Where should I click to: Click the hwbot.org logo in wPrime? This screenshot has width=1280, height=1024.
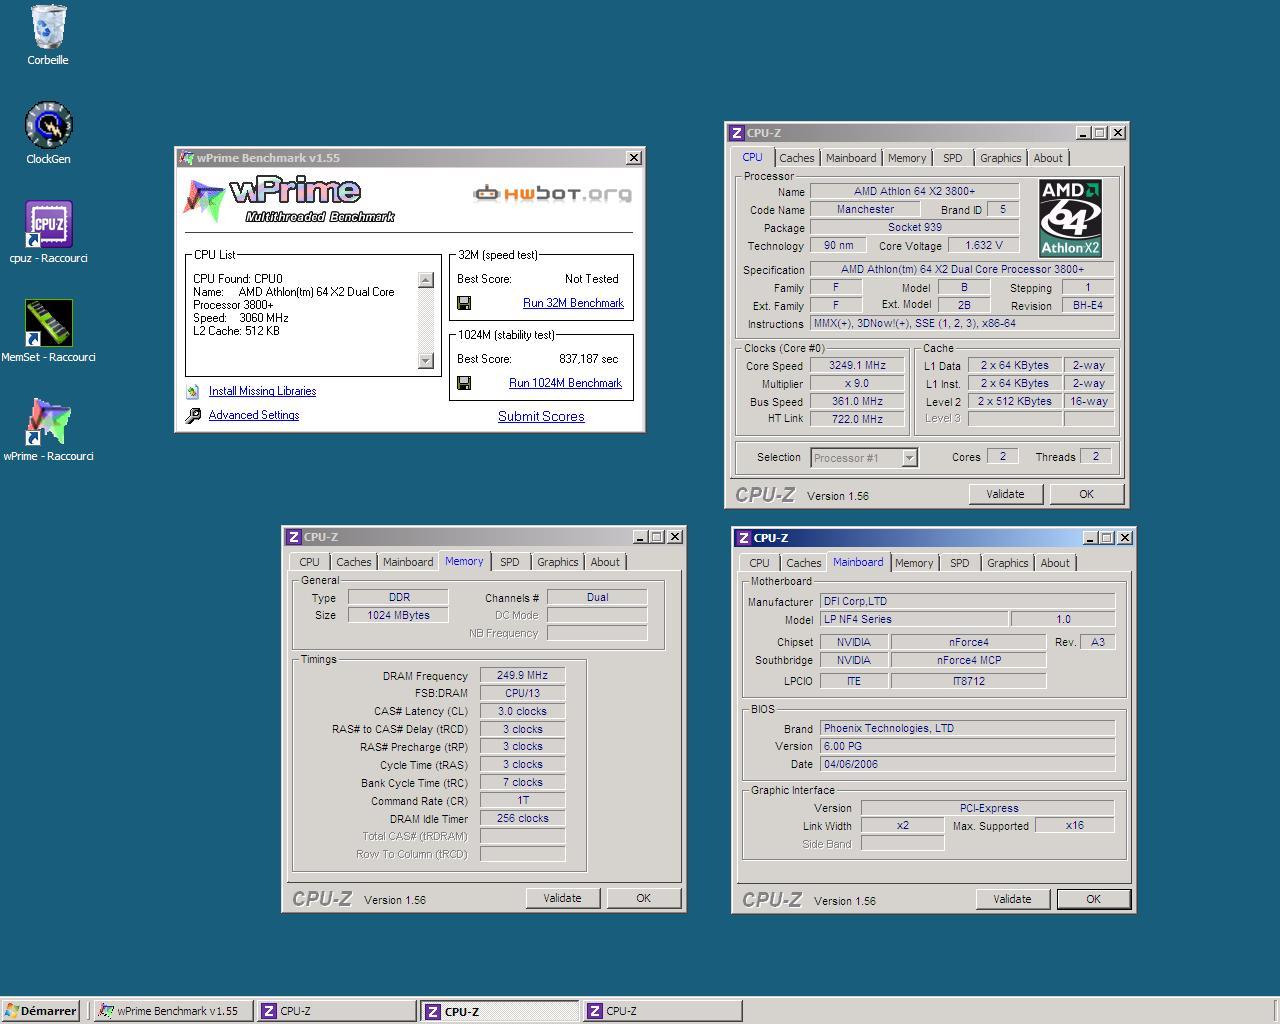click(x=552, y=193)
